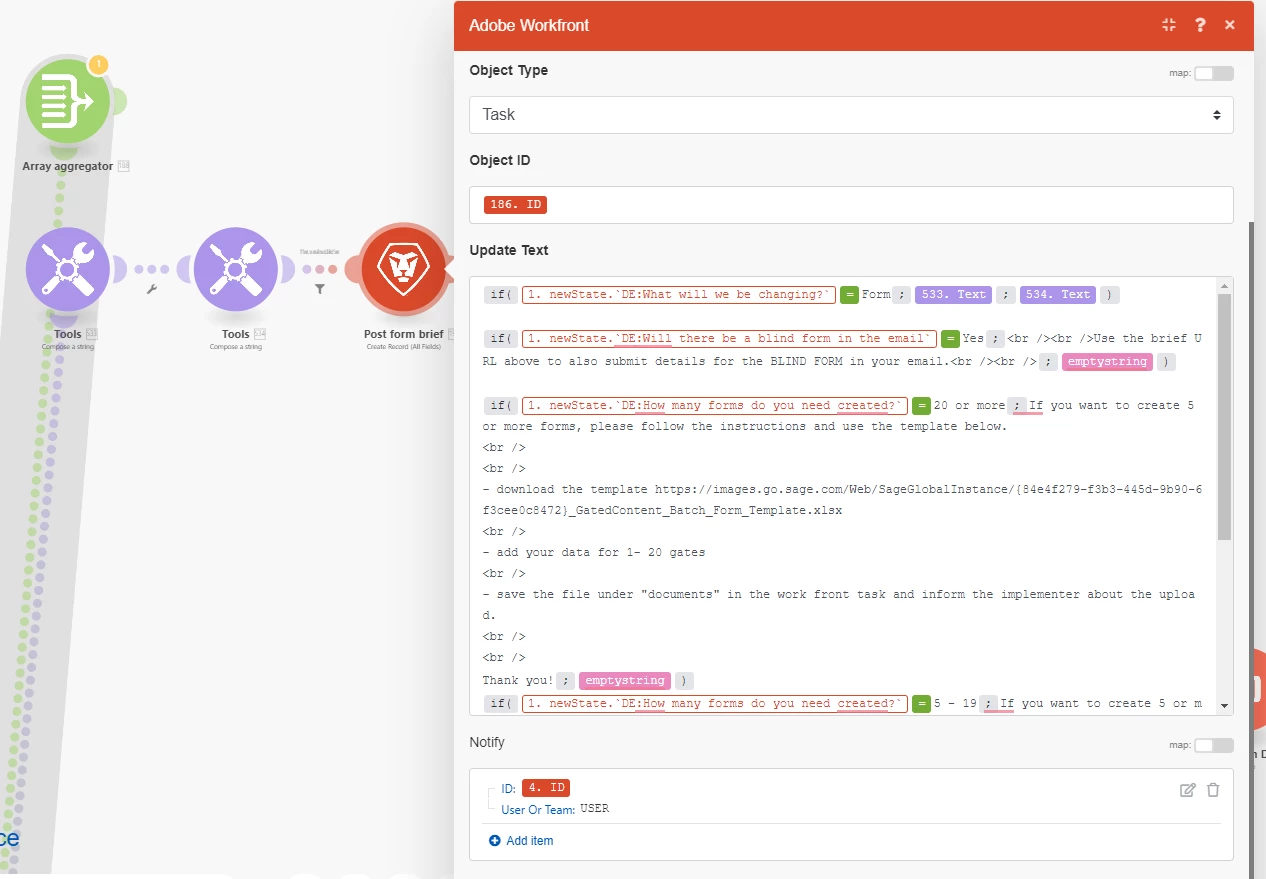Image resolution: width=1266 pixels, height=879 pixels.
Task: Select the 186. ID pill in Object ID
Action: pos(515,205)
